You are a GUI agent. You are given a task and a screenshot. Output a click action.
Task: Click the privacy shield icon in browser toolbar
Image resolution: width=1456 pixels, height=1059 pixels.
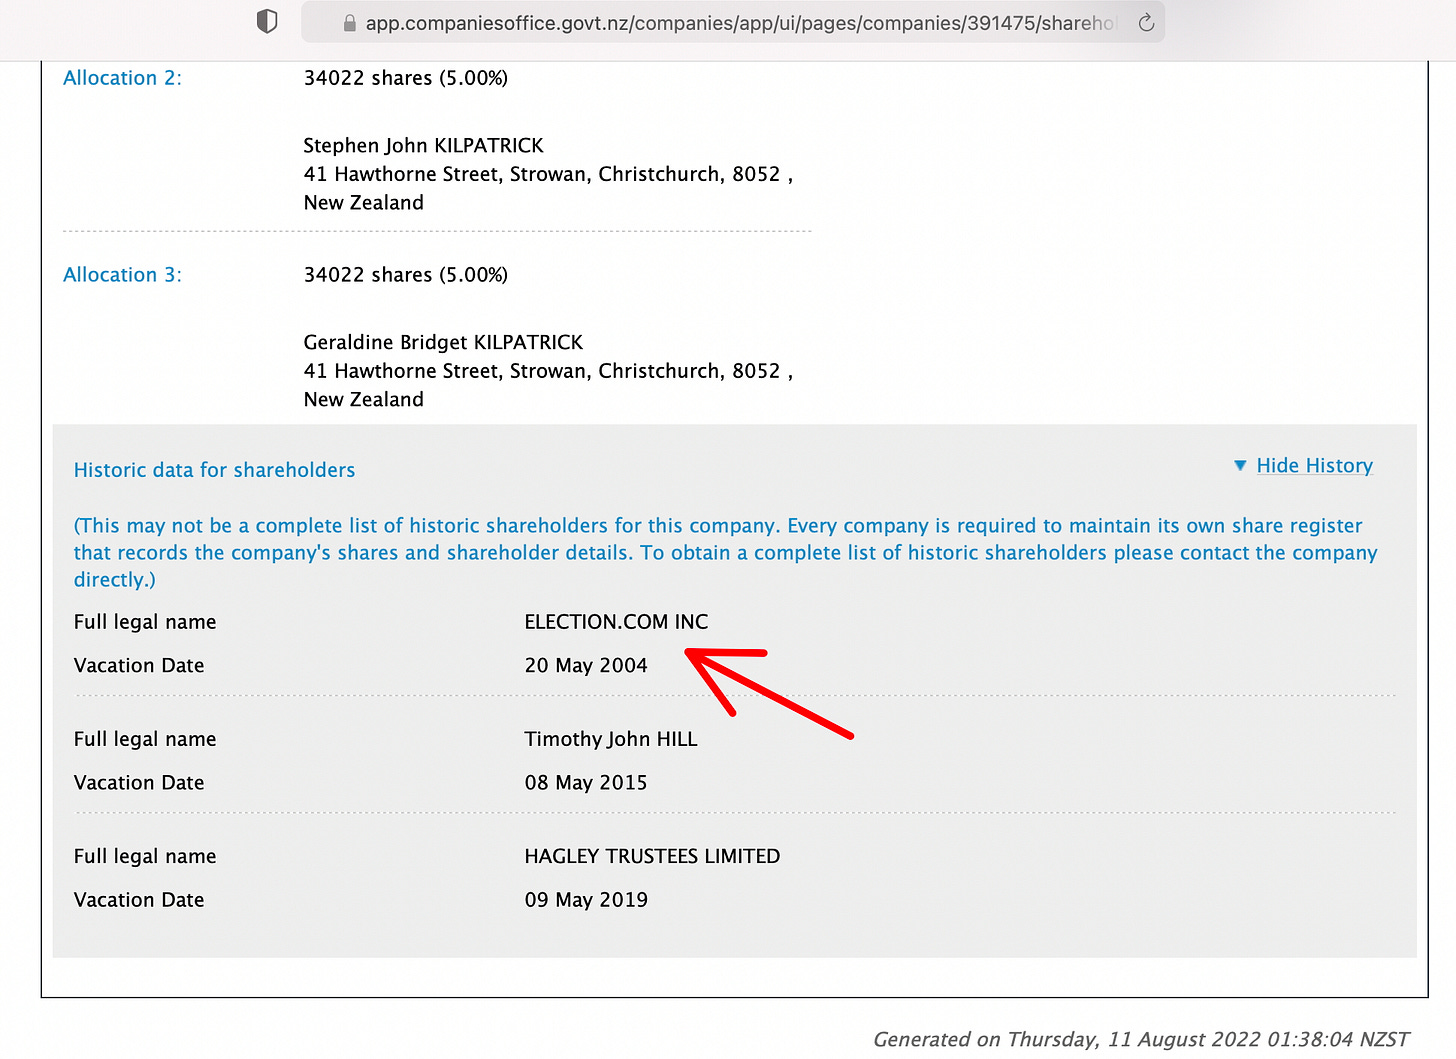(267, 21)
